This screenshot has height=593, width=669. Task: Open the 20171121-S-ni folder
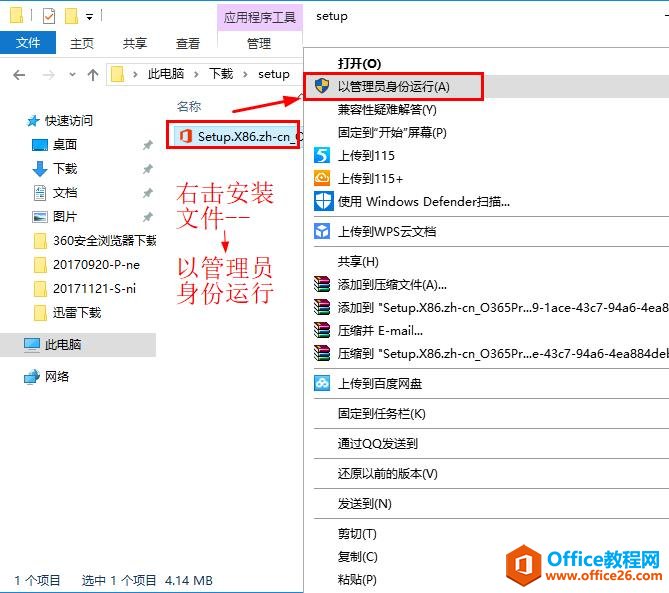(94, 289)
